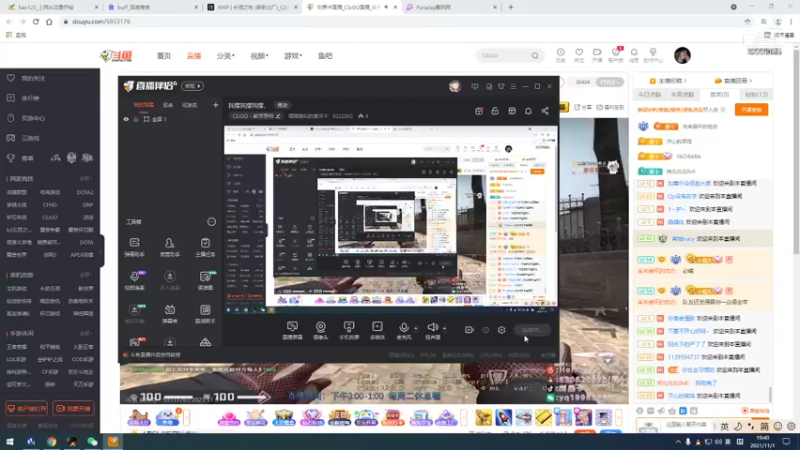
Task: Open 关注 follow heart icon
Action: coord(579,55)
